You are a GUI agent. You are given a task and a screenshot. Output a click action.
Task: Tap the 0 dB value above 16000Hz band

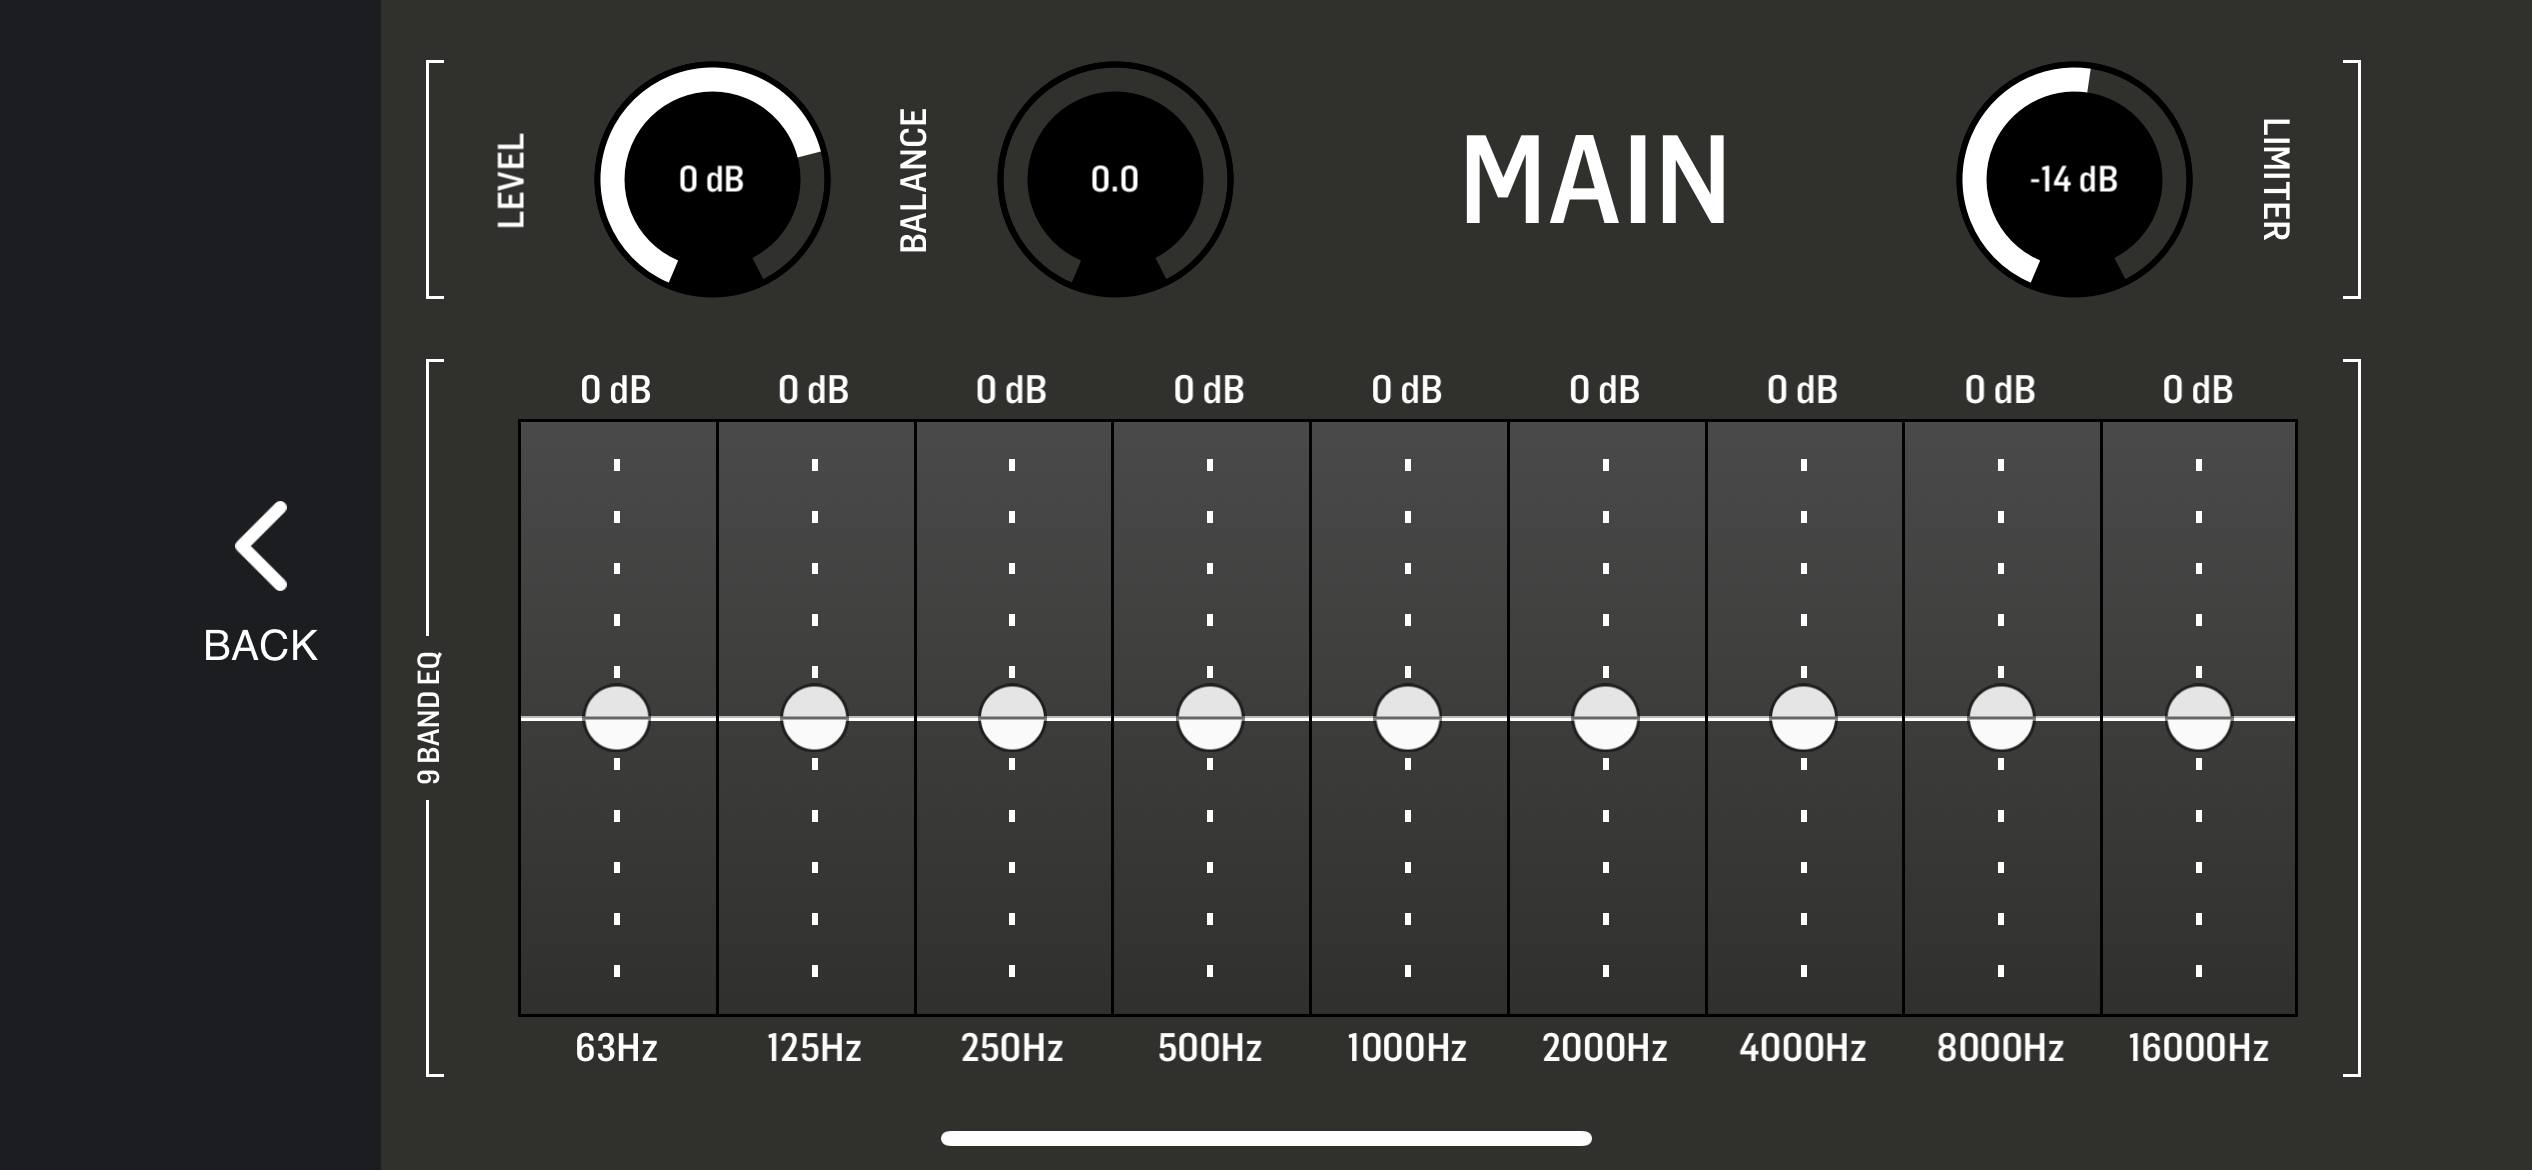(2198, 390)
